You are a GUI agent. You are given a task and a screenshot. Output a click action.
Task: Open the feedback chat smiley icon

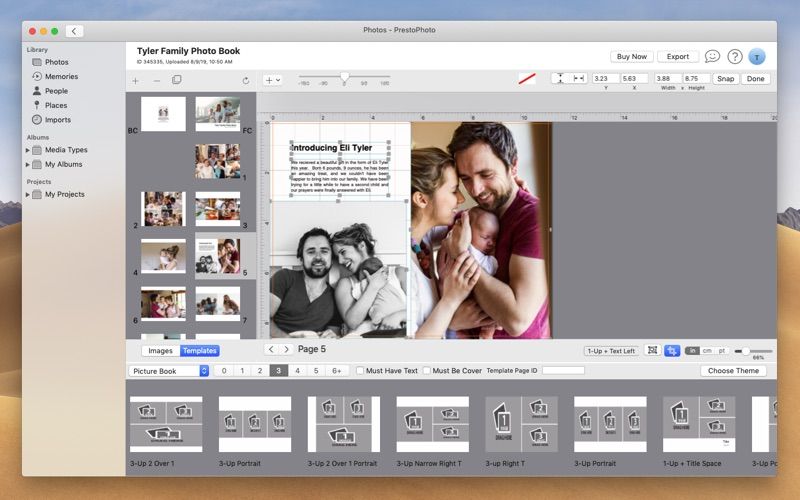click(712, 56)
